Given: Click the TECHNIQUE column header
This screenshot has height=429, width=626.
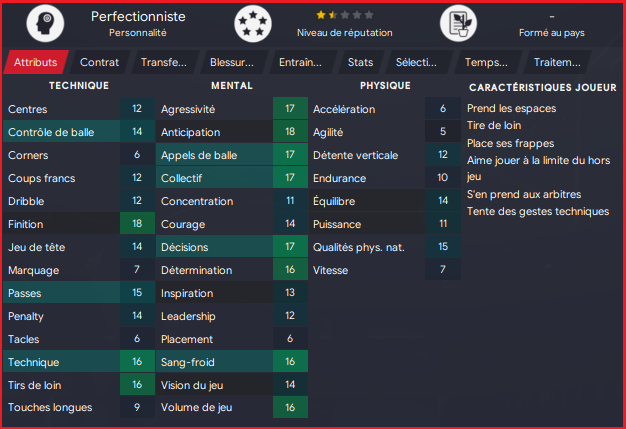Looking at the screenshot, I should pyautogui.click(x=79, y=86).
